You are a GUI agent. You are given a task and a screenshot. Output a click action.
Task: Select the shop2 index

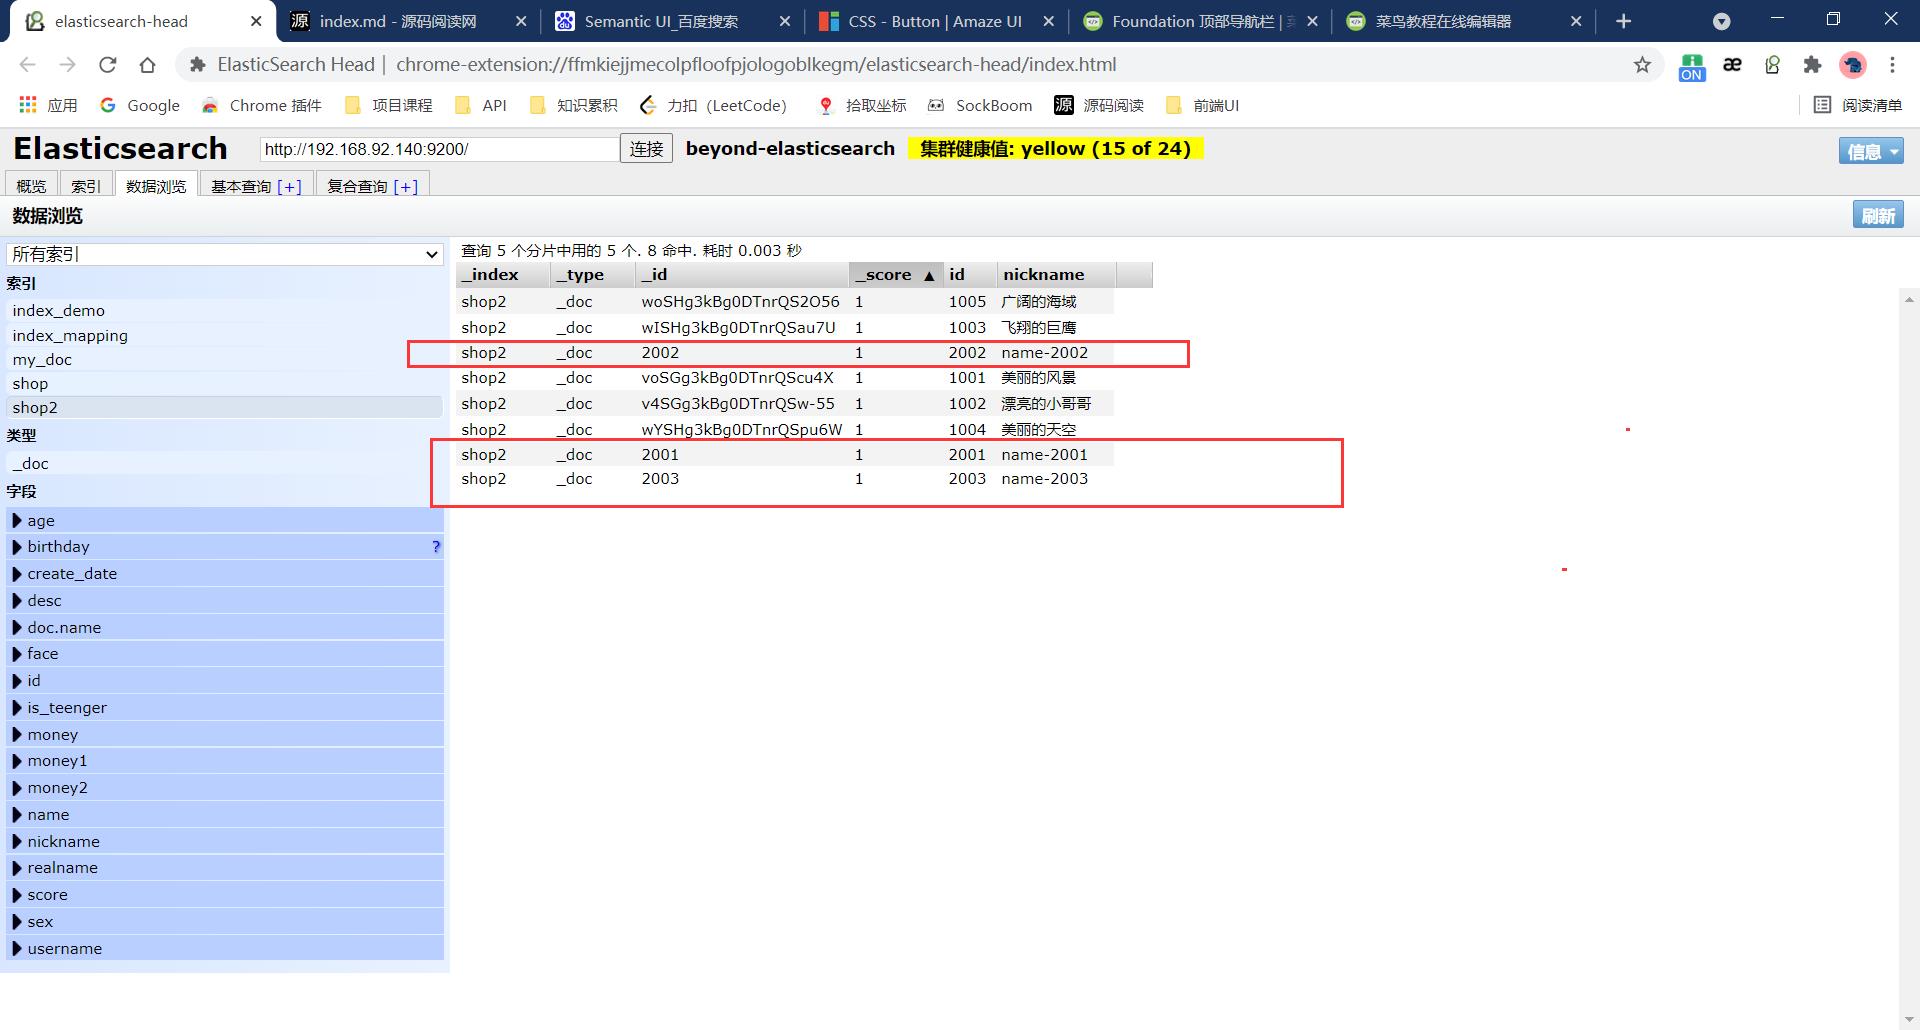pos(224,408)
